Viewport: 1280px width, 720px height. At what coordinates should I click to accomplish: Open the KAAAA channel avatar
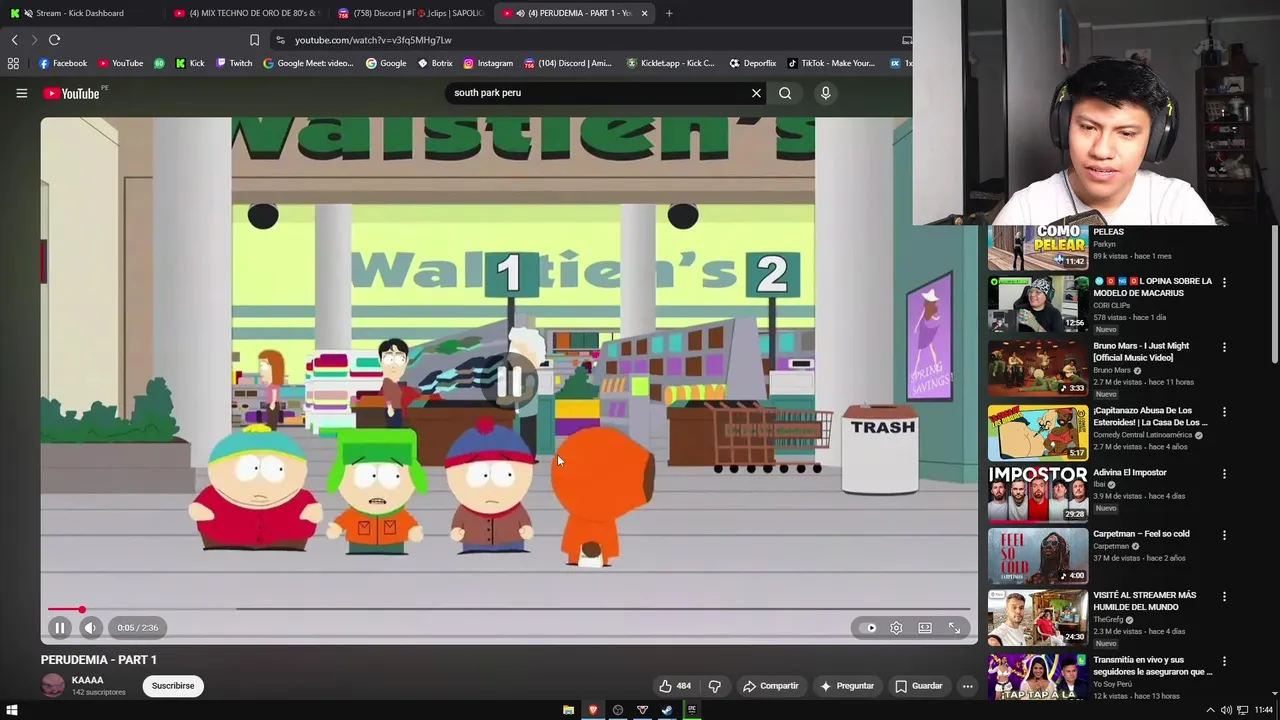[x=53, y=686]
